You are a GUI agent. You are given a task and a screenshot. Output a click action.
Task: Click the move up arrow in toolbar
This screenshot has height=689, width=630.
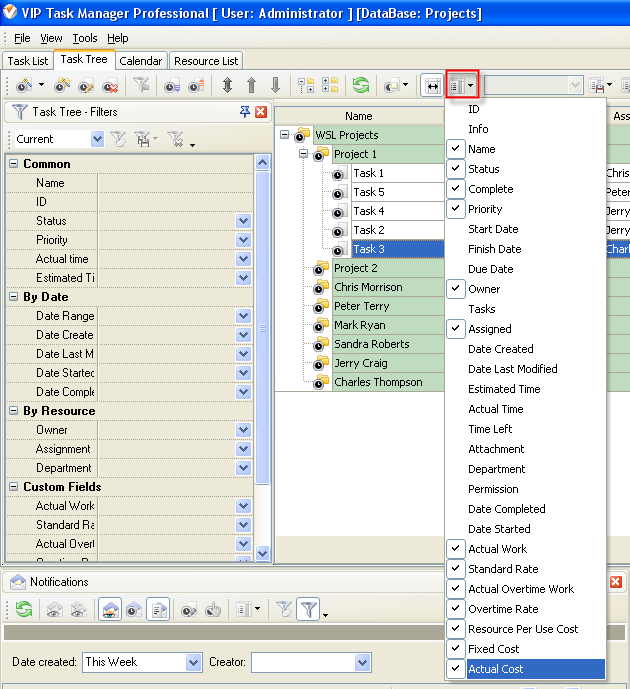251,86
